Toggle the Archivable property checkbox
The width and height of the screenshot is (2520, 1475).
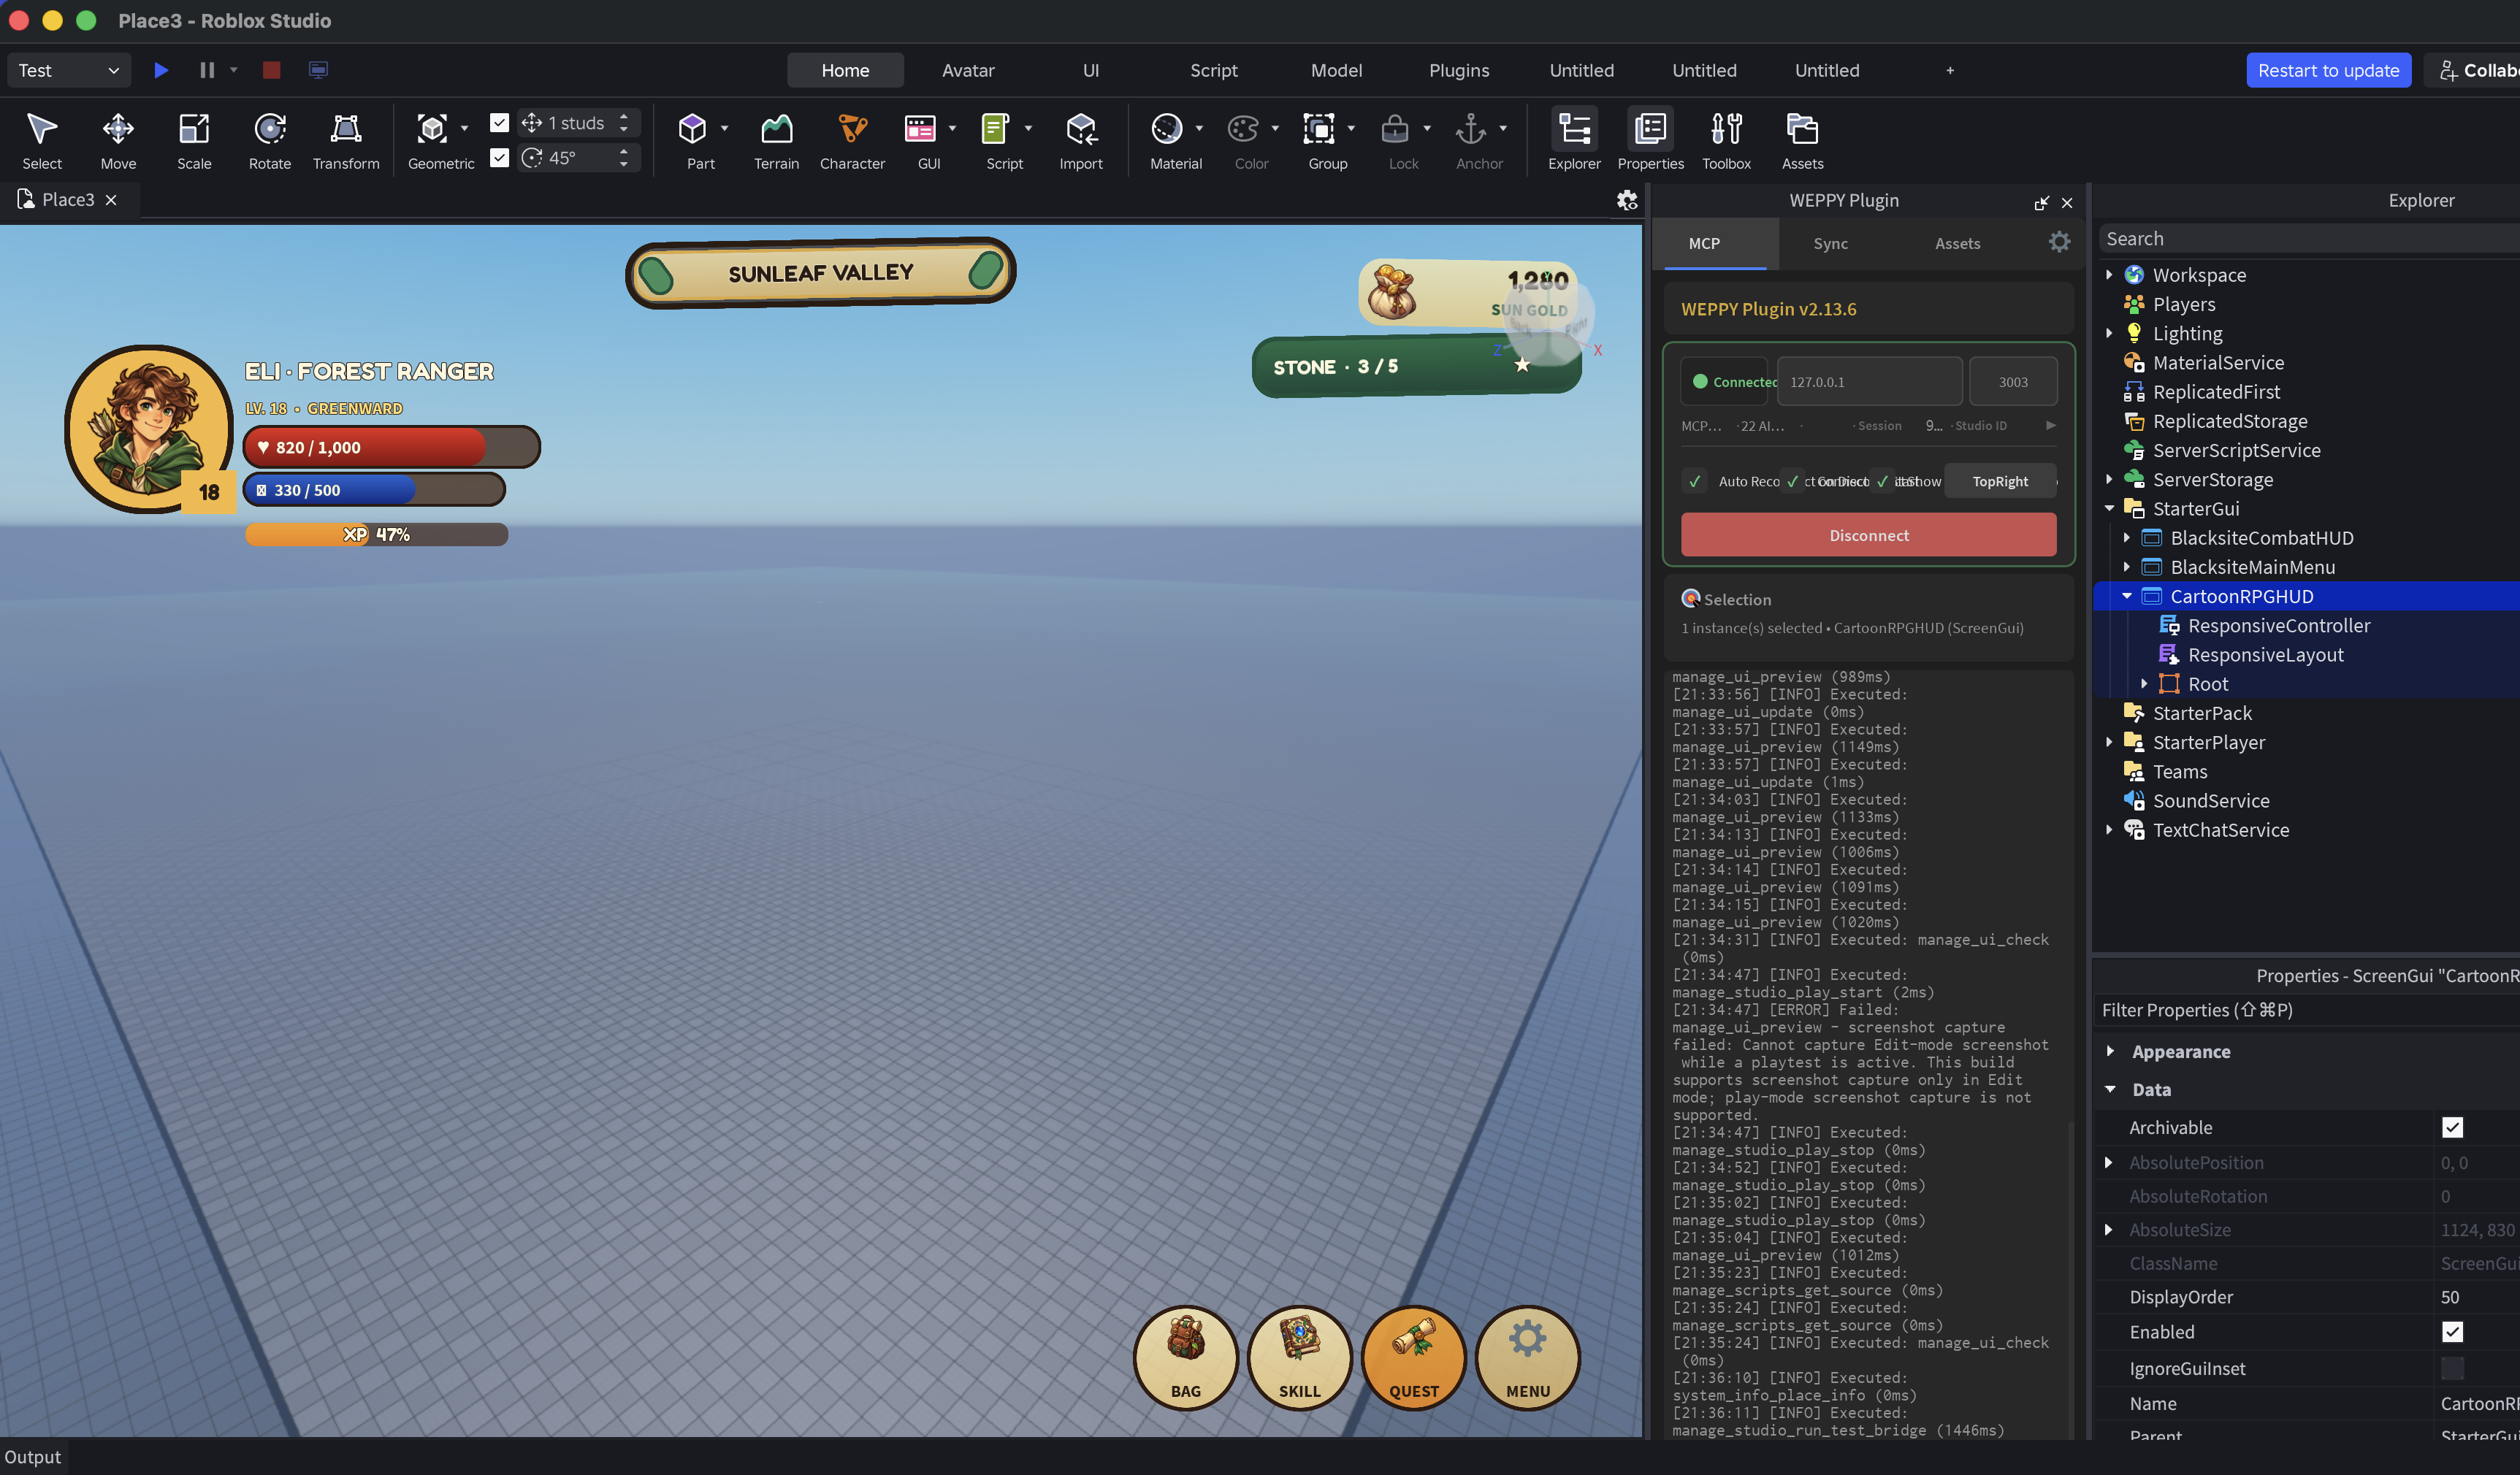click(2451, 1127)
